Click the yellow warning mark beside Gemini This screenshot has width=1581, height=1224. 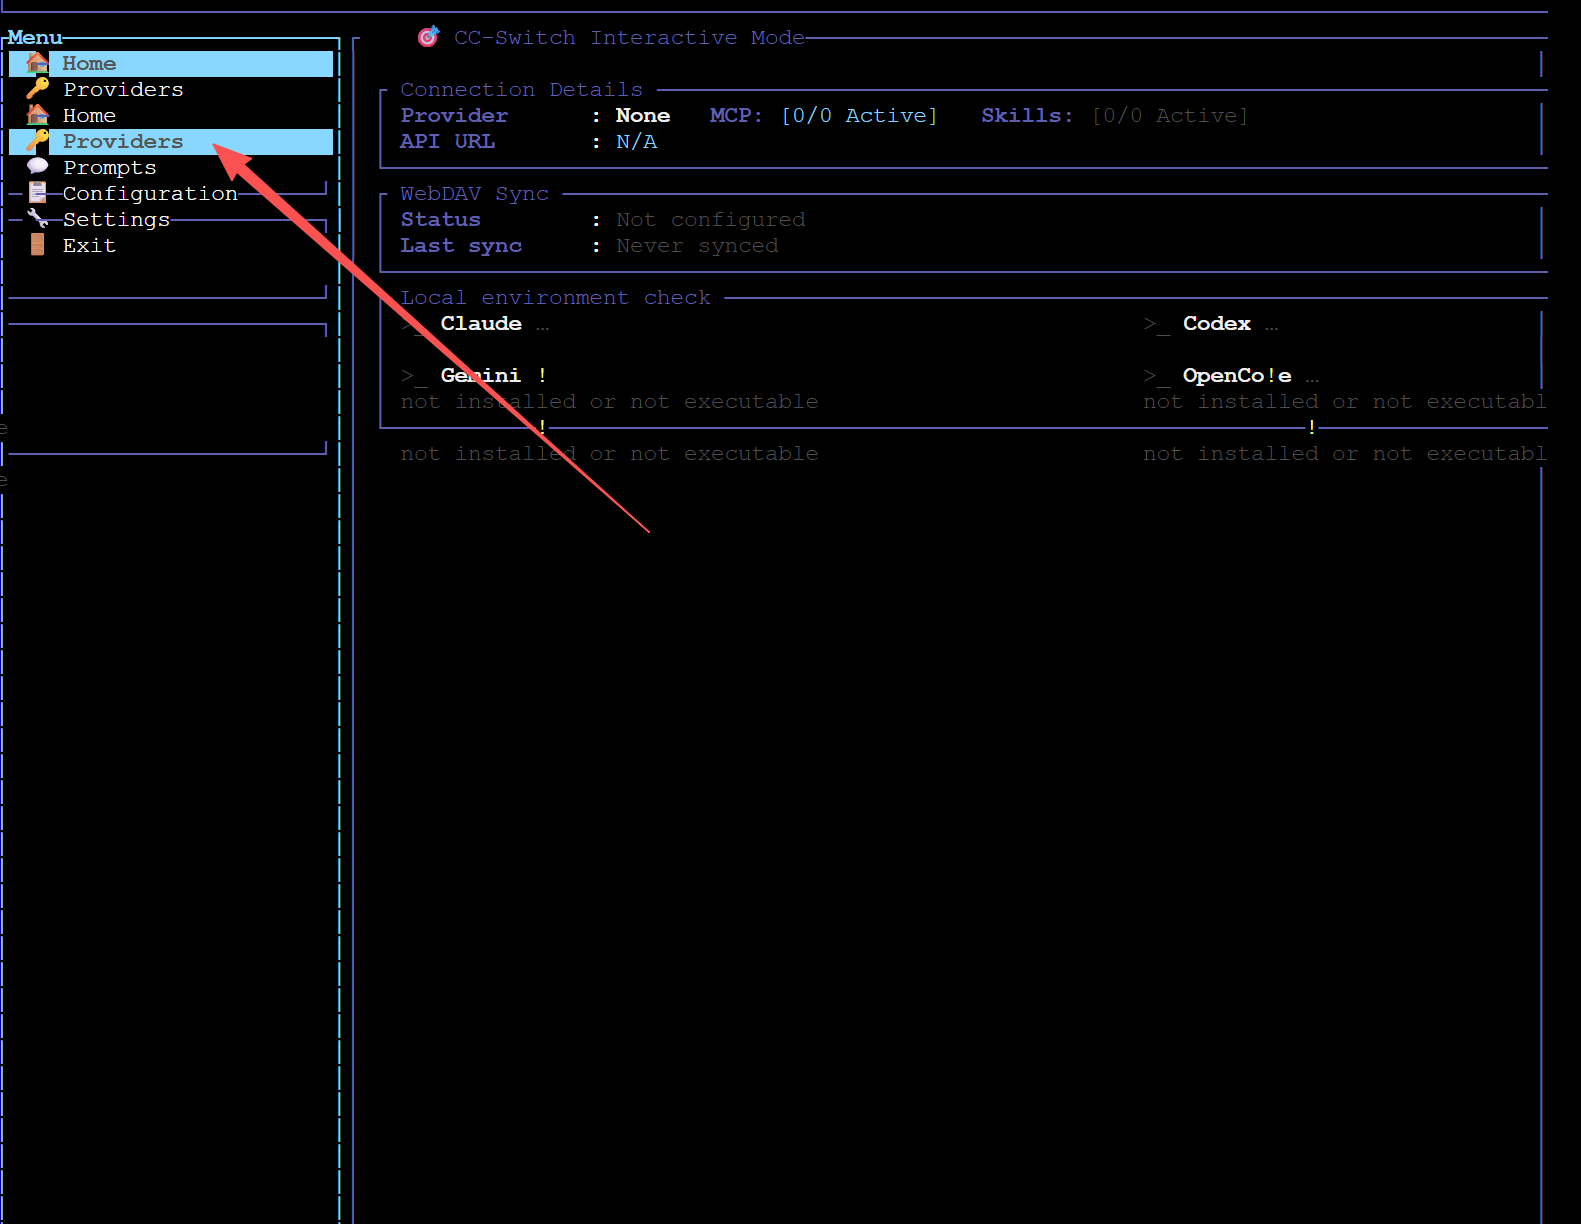coord(542,375)
